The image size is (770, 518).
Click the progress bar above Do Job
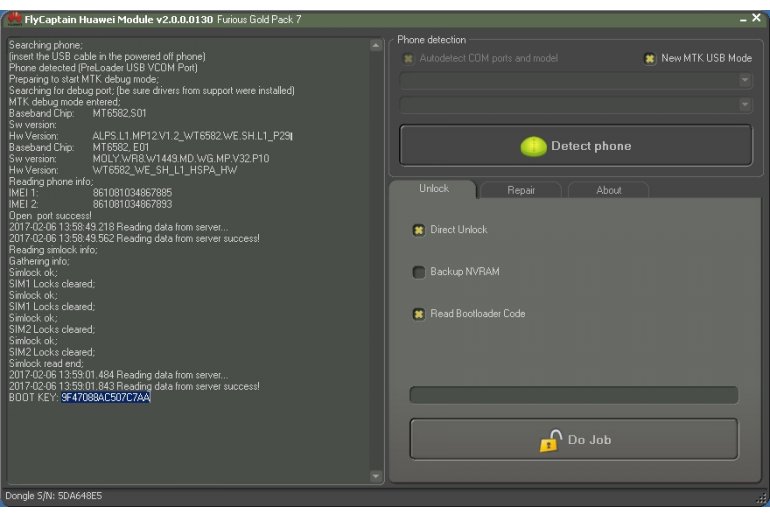coord(574,395)
